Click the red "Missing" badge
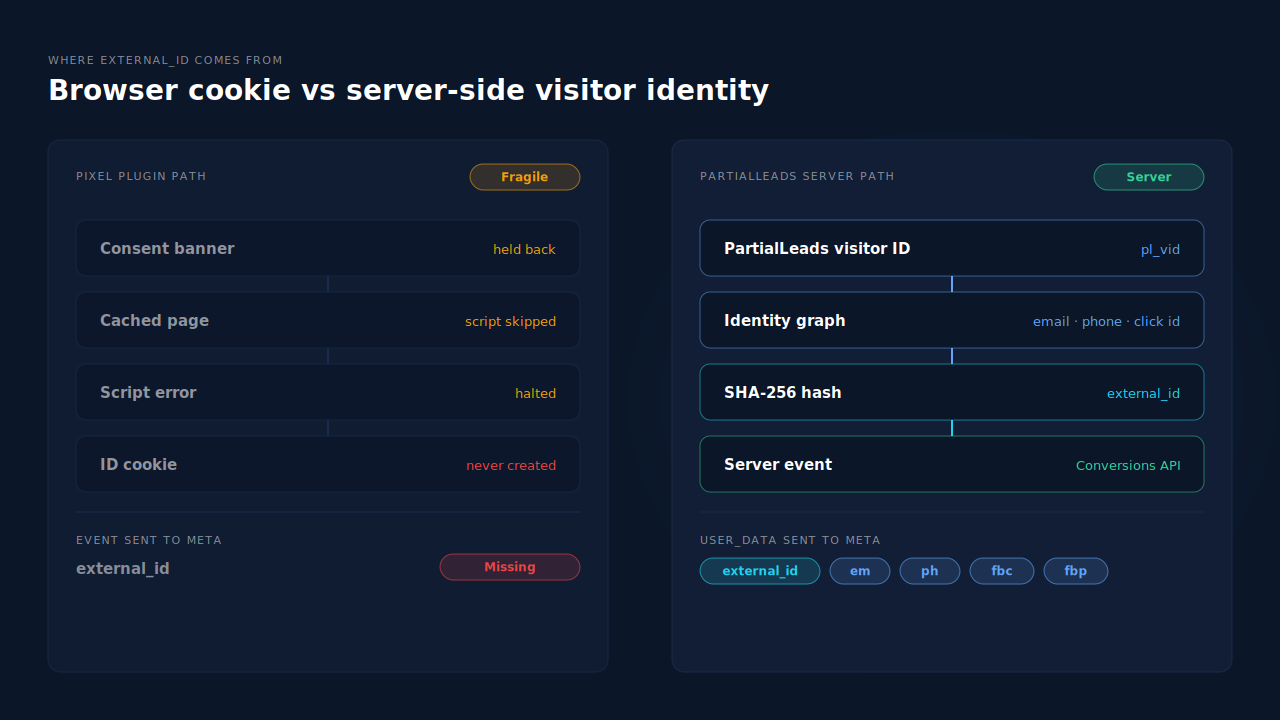This screenshot has width=1280, height=720. (510, 567)
